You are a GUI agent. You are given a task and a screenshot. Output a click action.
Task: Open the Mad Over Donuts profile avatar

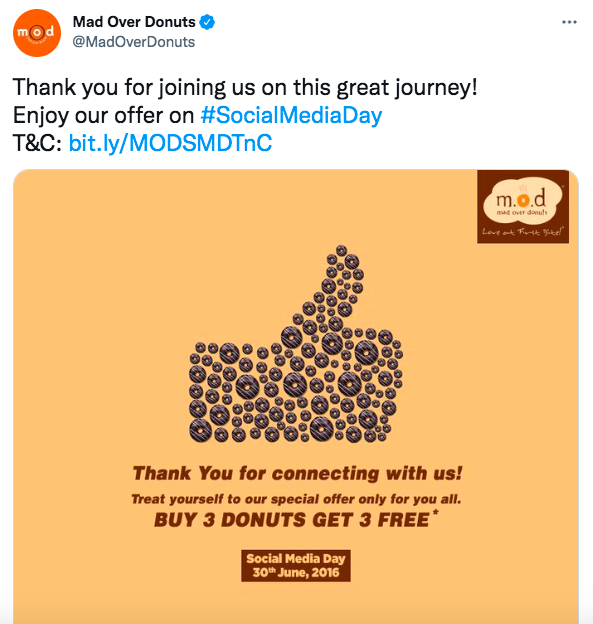pos(37,33)
